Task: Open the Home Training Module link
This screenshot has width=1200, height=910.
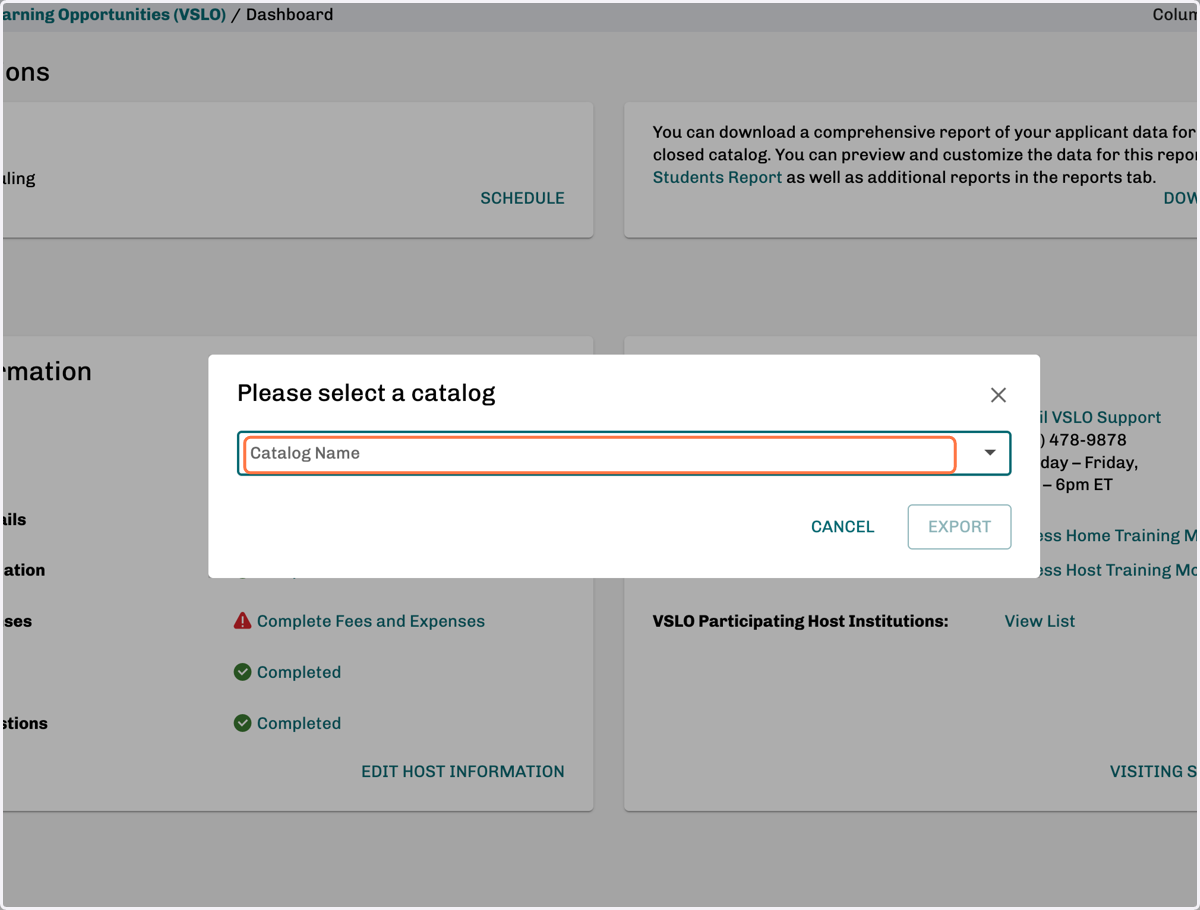Action: (x=1118, y=536)
